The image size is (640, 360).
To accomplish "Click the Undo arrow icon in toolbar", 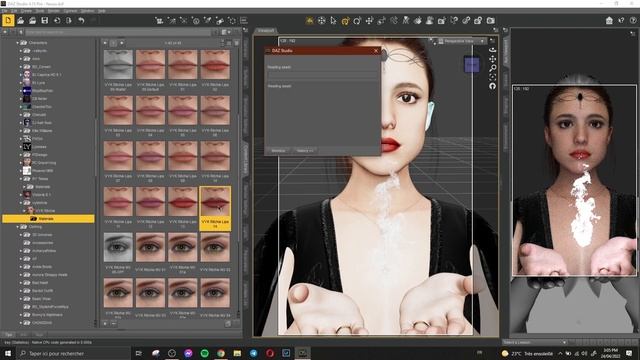I will (x=81, y=20).
